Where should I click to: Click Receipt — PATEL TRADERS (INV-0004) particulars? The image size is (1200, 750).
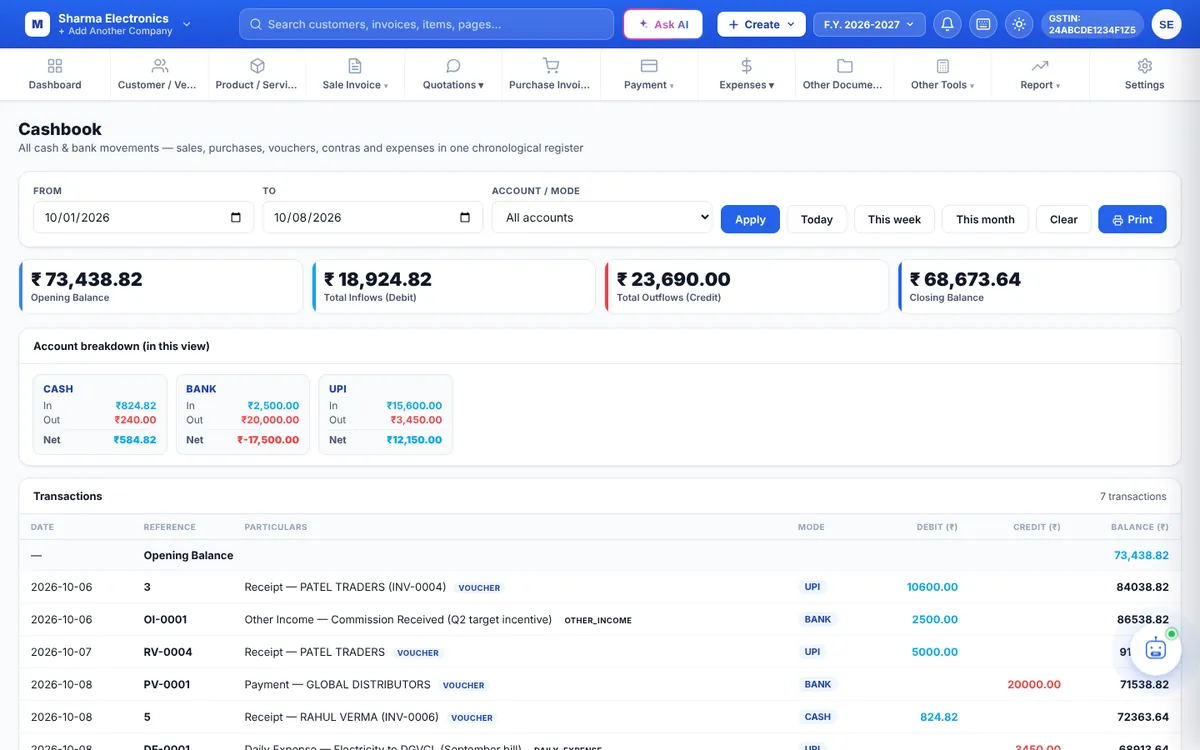(x=345, y=587)
